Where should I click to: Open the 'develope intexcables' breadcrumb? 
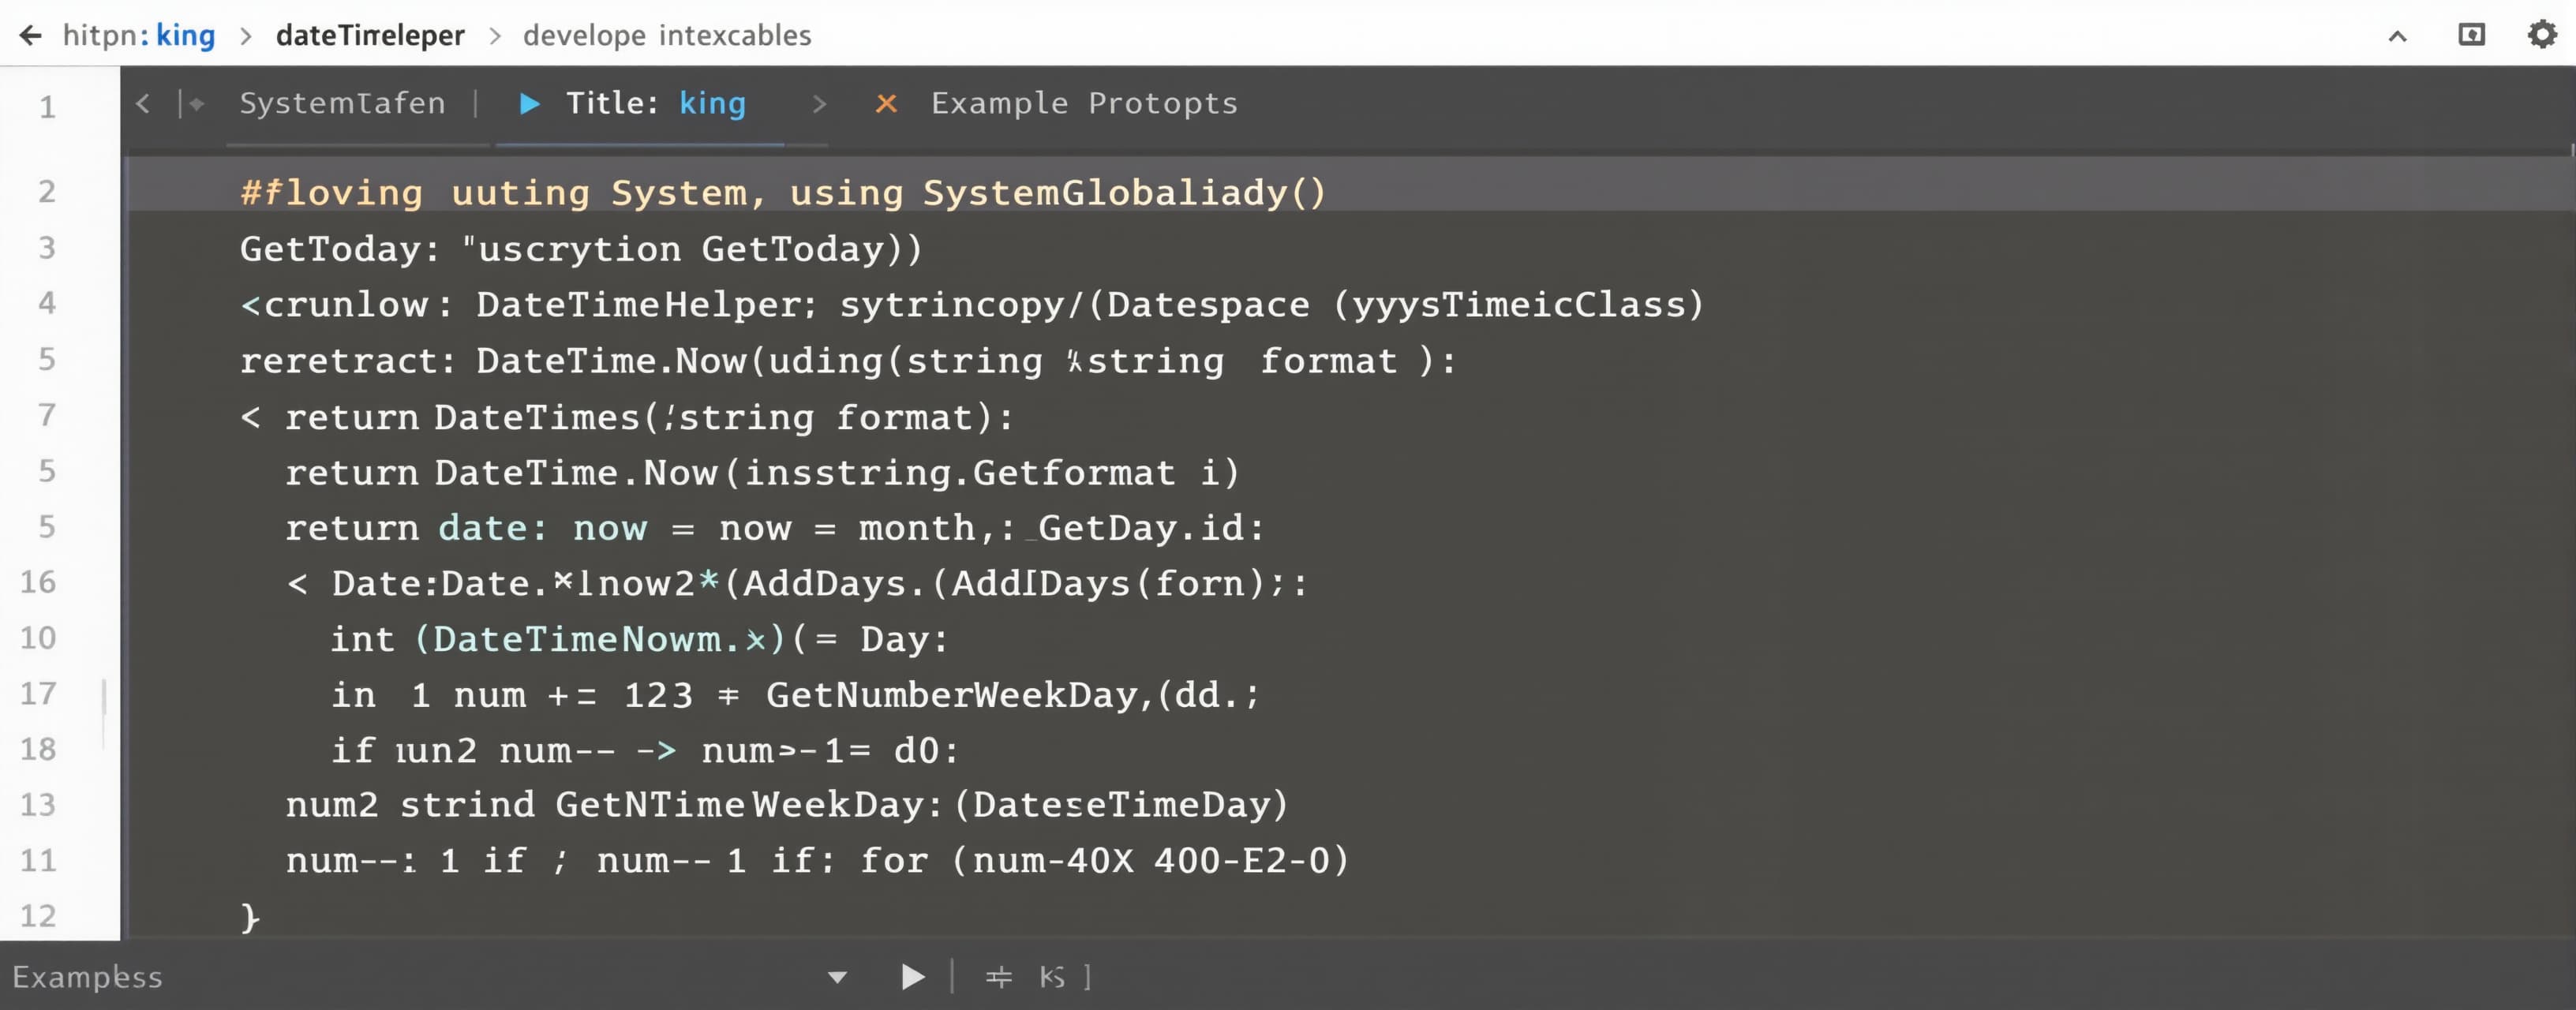click(667, 36)
